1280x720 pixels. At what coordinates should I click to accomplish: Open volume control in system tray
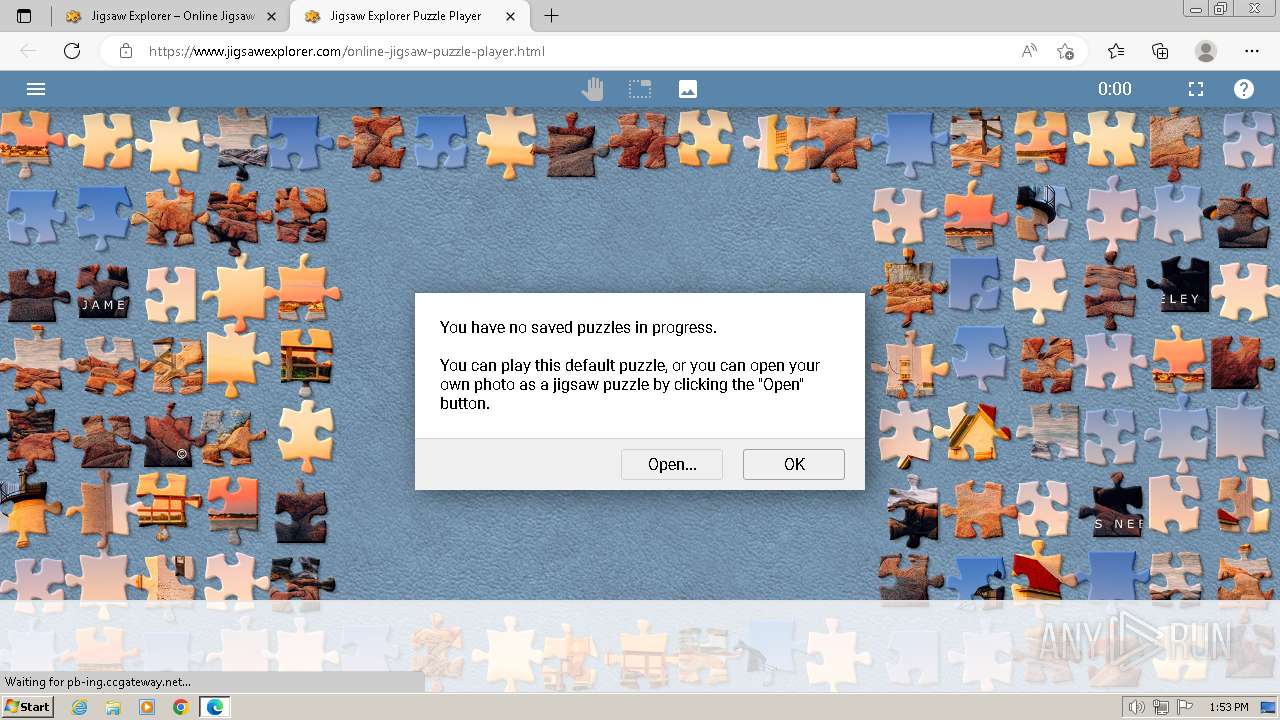(1137, 707)
